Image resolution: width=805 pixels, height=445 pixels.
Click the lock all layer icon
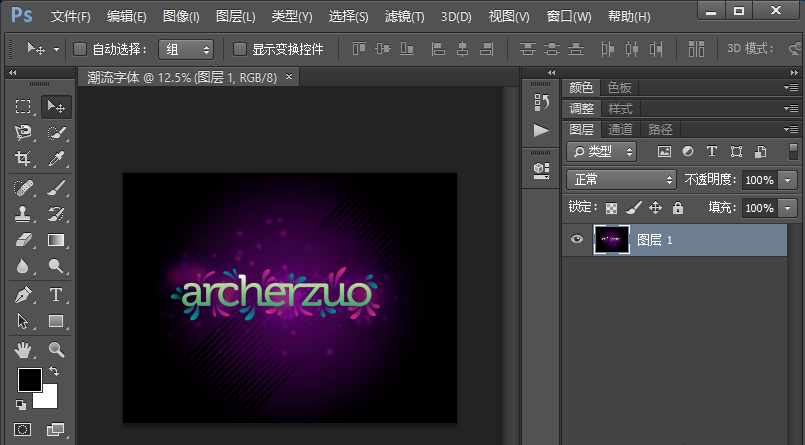coord(678,208)
